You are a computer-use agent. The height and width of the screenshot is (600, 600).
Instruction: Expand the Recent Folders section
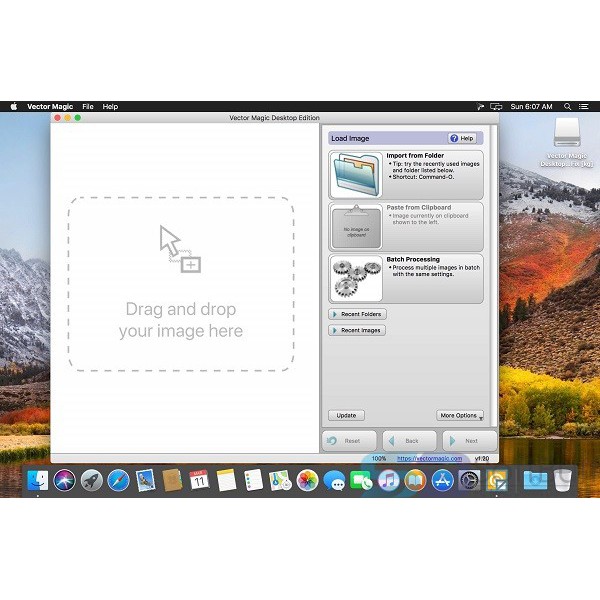(357, 314)
